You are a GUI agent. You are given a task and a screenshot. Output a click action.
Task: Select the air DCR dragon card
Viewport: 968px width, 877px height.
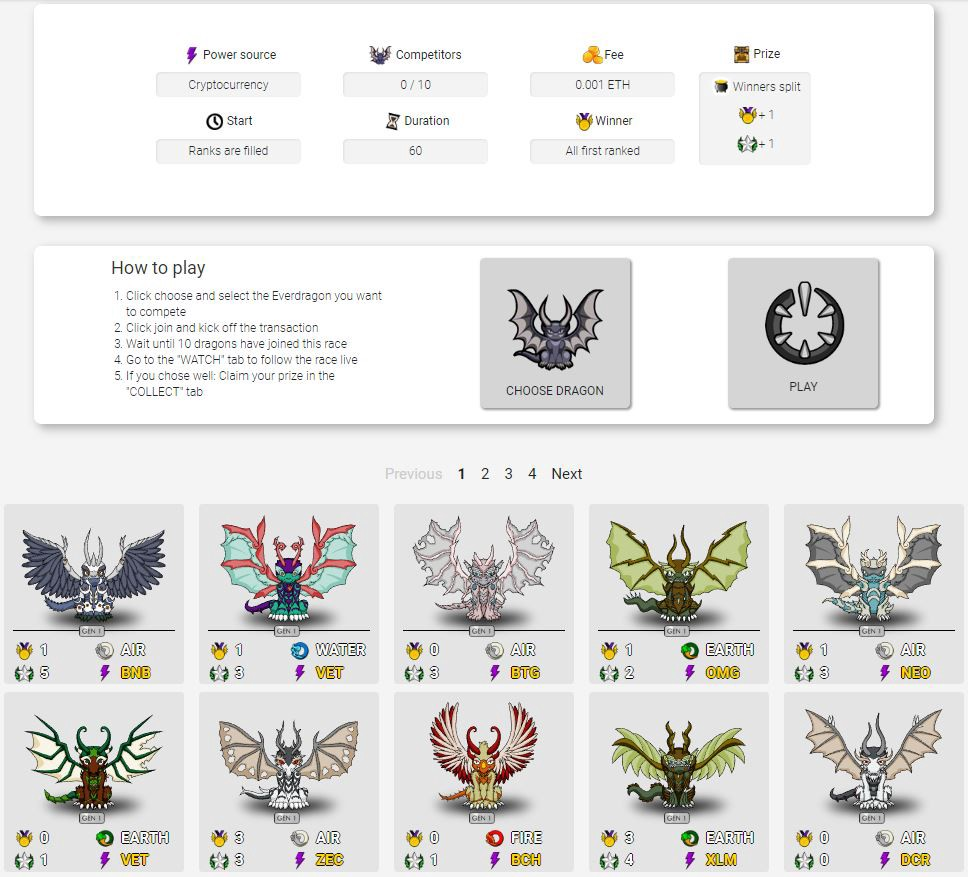[874, 782]
